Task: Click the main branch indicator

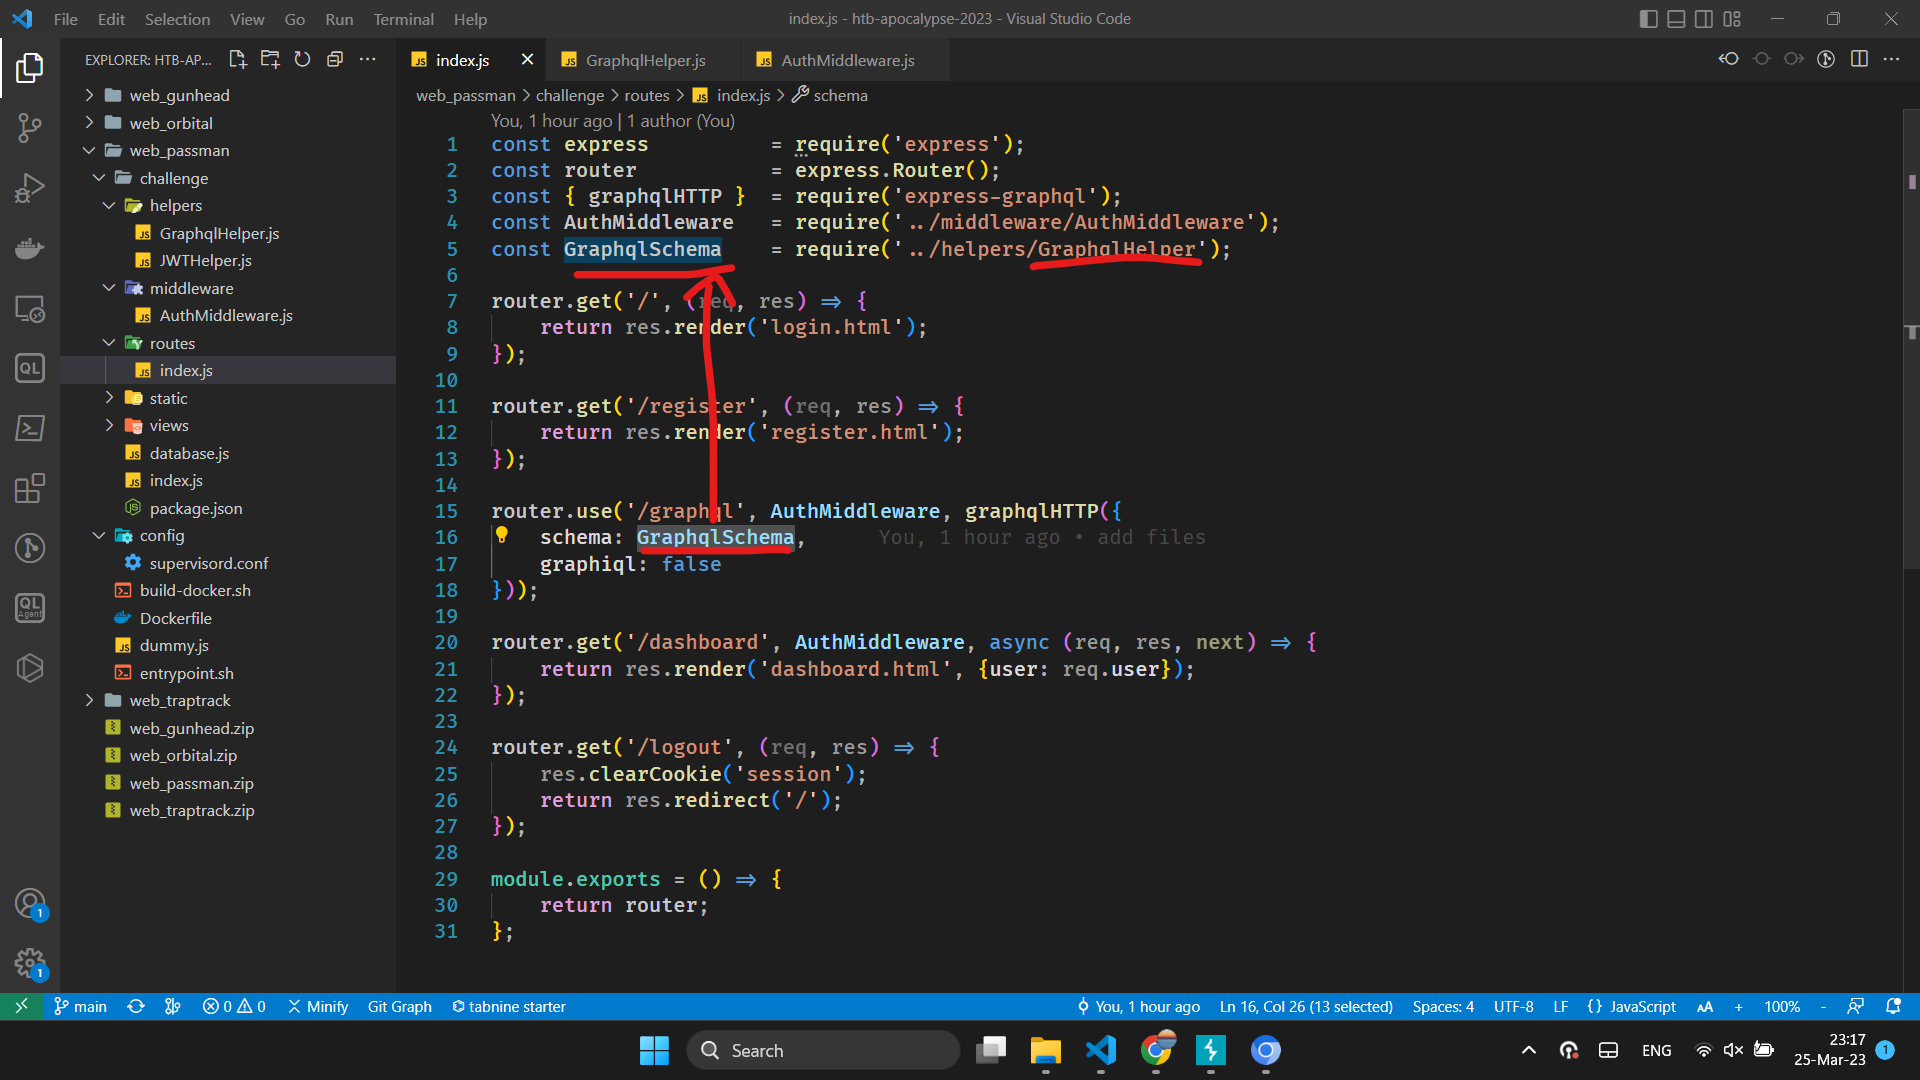Action: (x=80, y=1007)
